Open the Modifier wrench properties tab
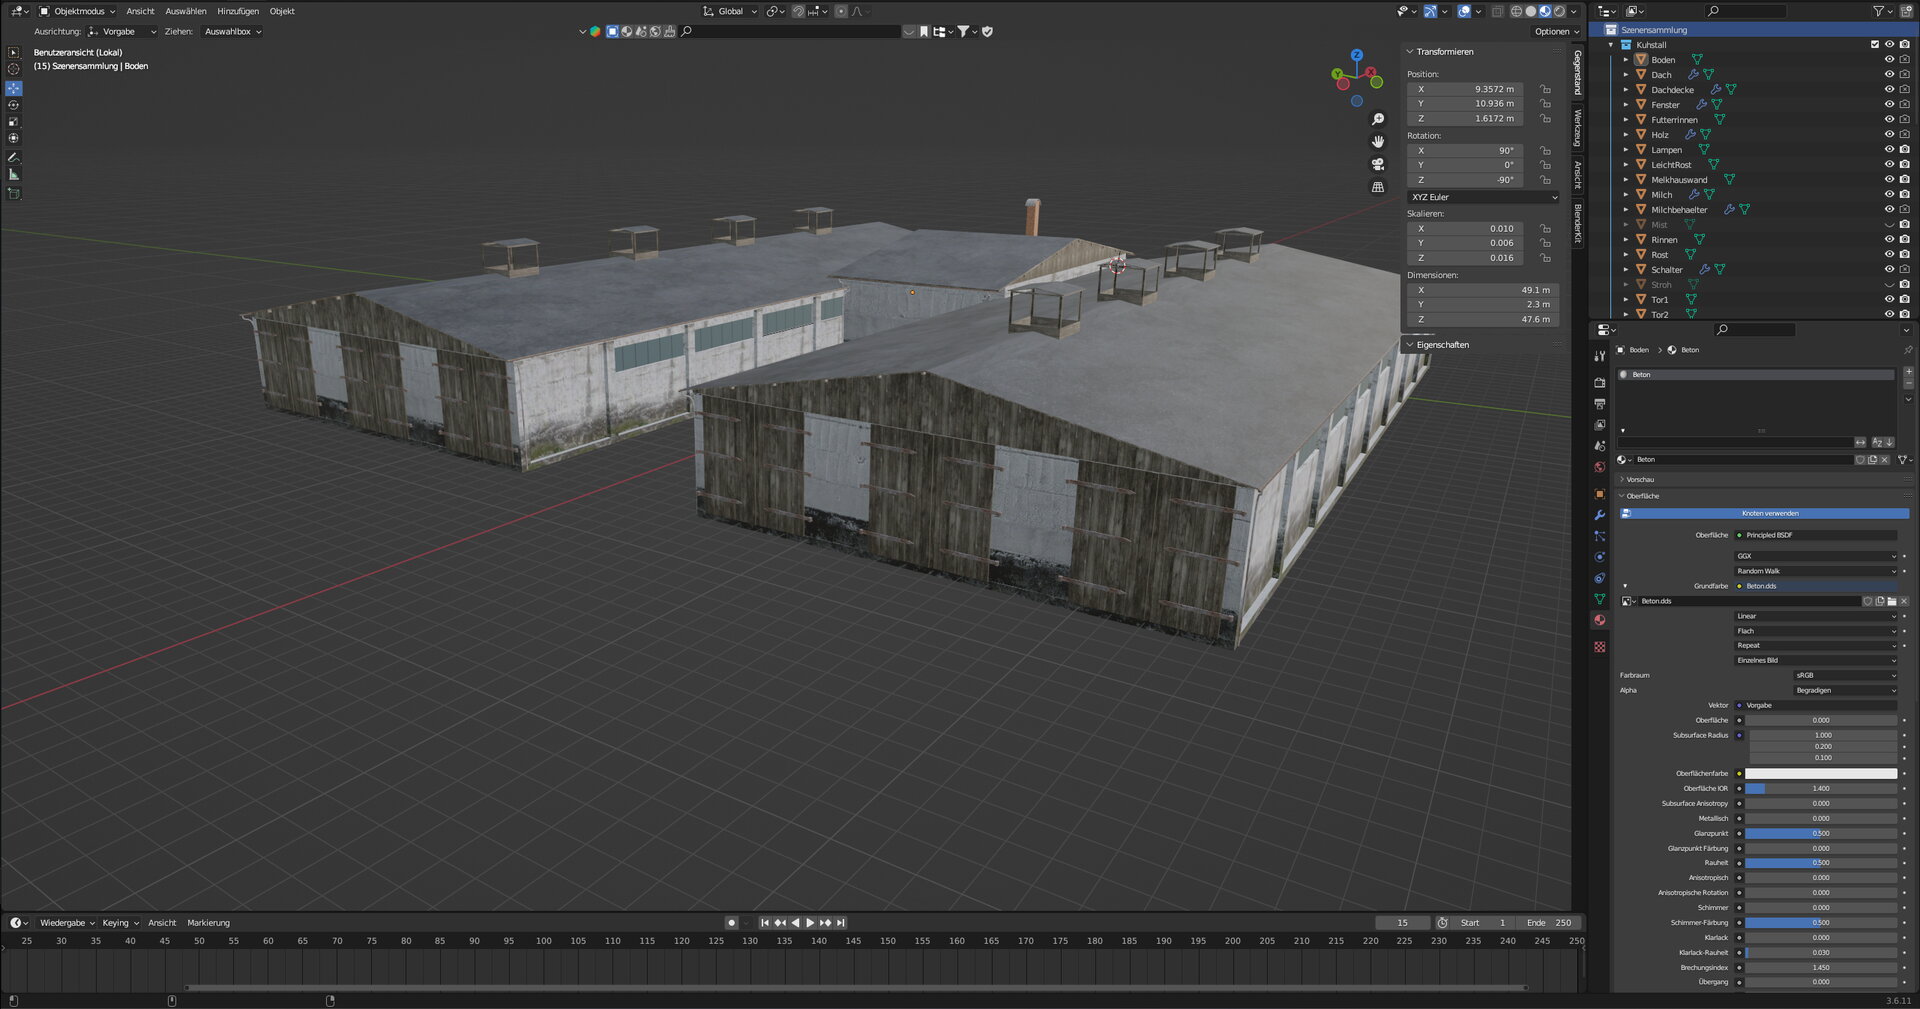 click(x=1600, y=515)
